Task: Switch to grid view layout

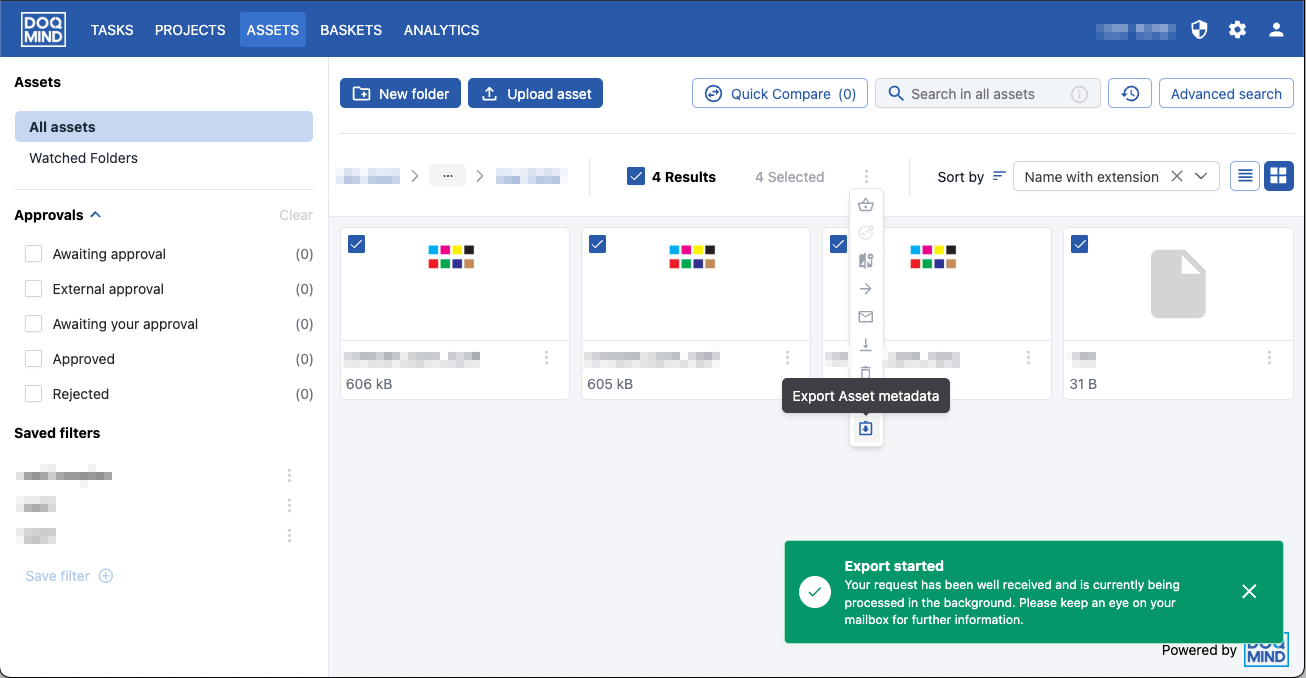Action: [x=1278, y=176]
